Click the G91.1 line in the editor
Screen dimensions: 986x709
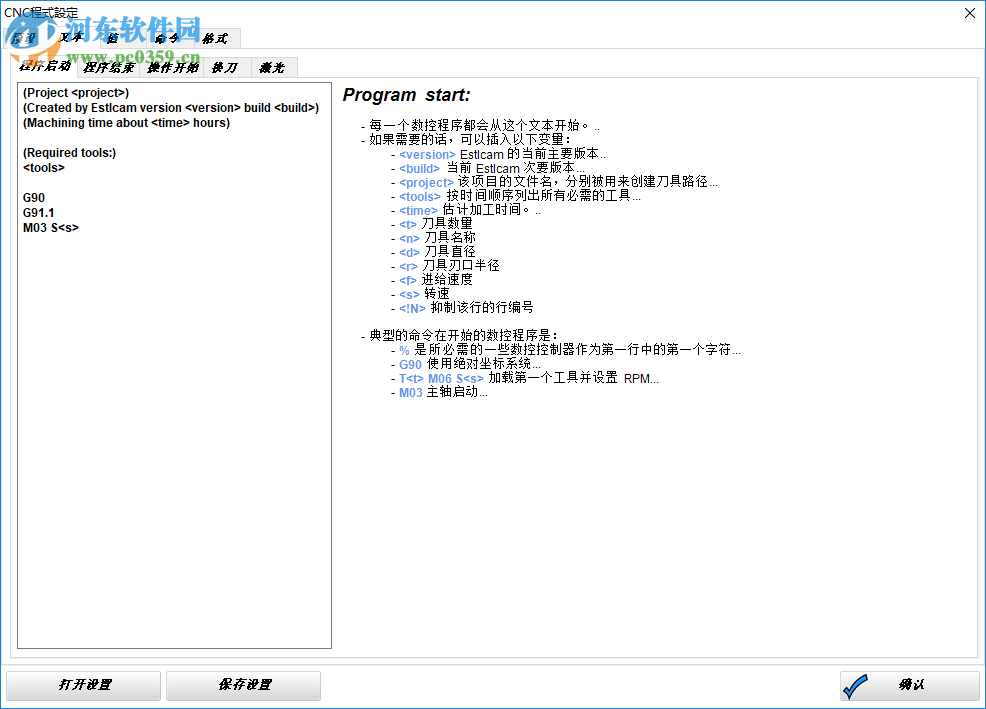pos(38,213)
